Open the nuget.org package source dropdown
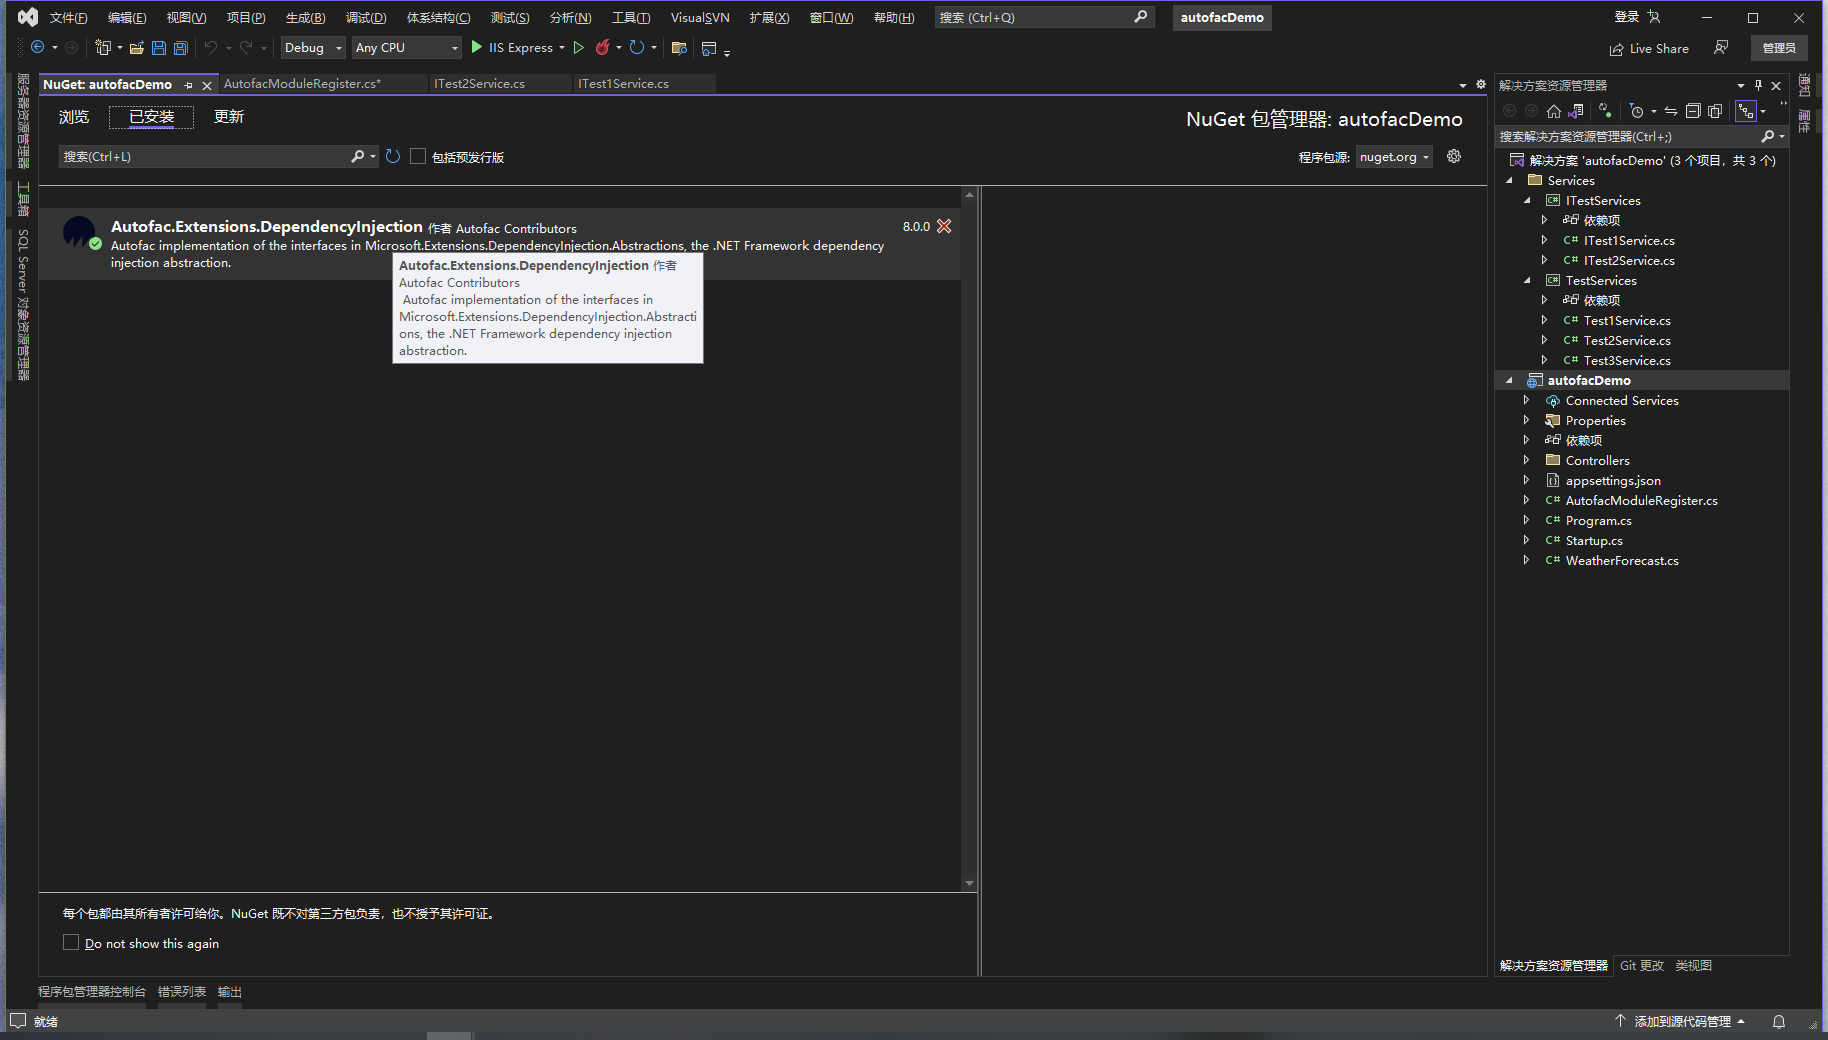 click(1394, 157)
